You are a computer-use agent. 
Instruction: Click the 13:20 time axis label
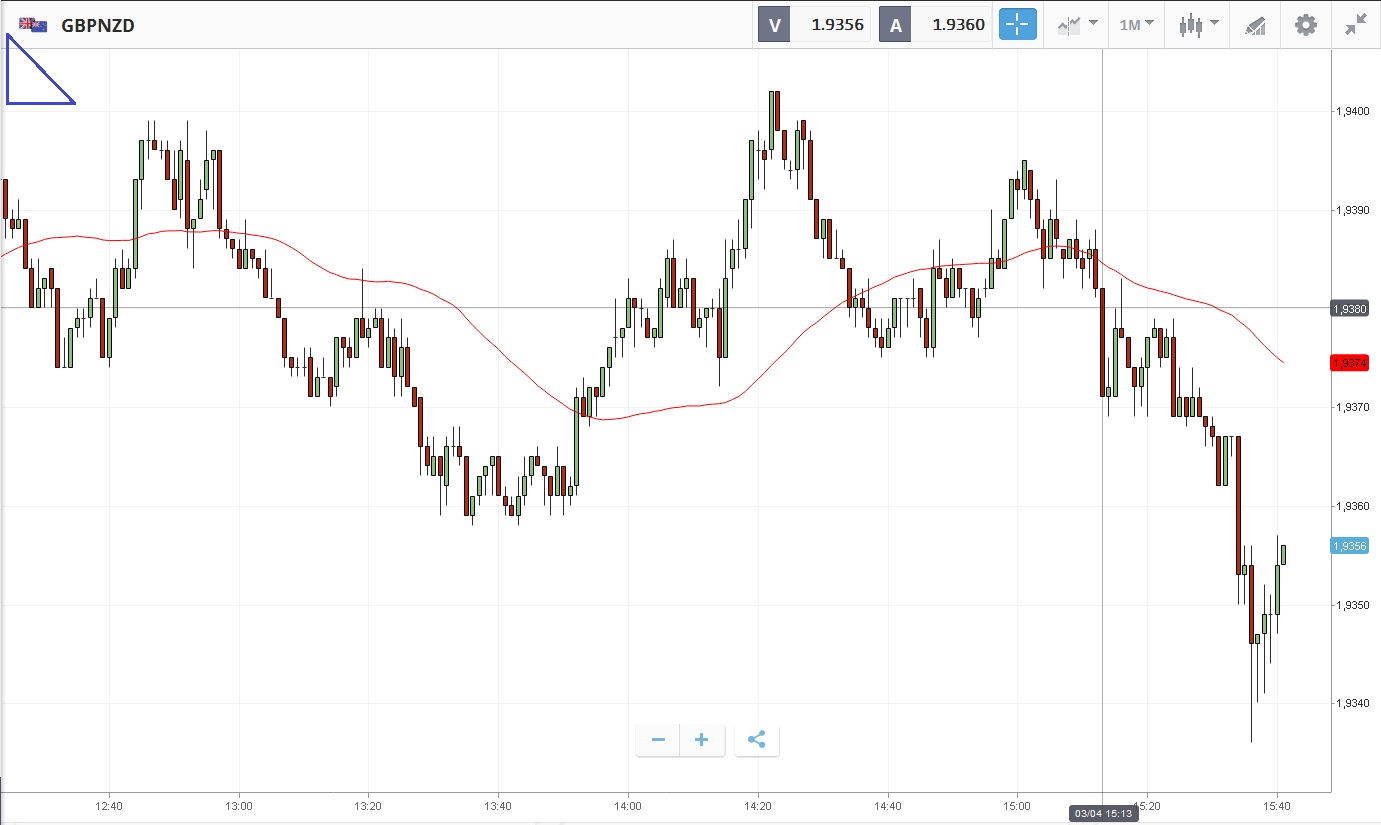[x=368, y=806]
